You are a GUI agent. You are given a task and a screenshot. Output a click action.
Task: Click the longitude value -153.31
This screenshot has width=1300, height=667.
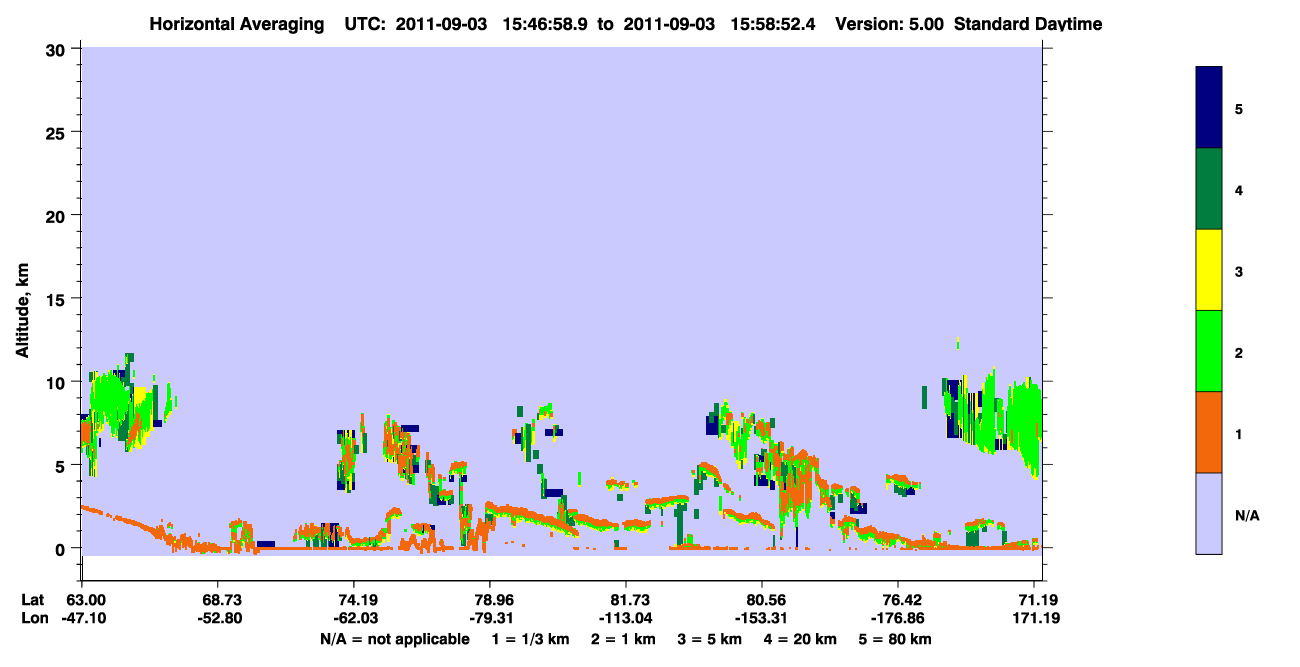(x=762, y=618)
